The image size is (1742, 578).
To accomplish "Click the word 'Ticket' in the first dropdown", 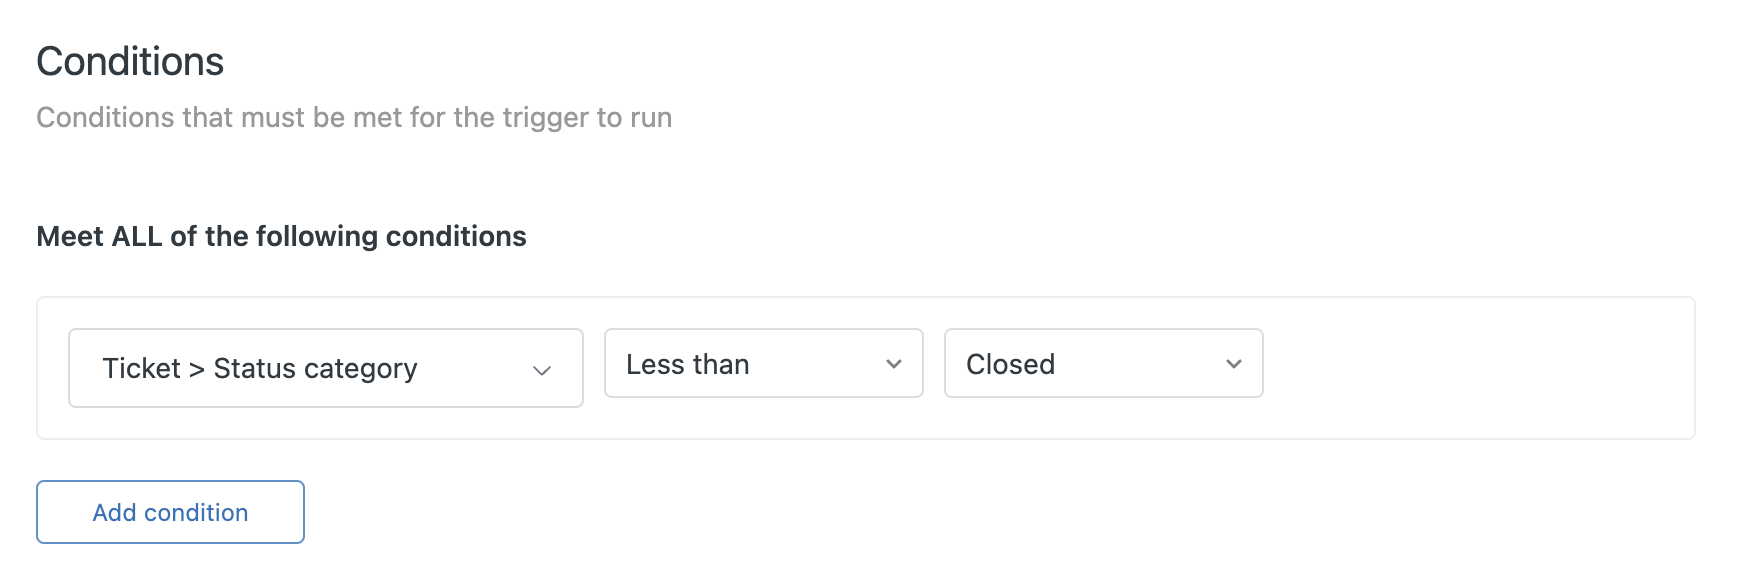I will pyautogui.click(x=141, y=368).
